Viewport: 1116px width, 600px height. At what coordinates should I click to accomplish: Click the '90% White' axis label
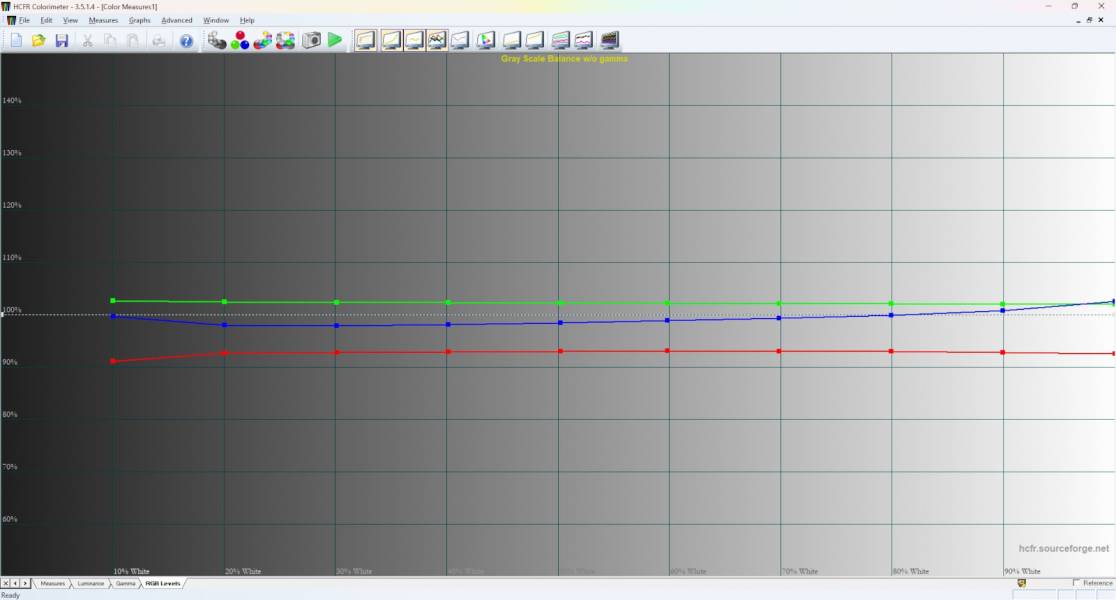coord(1022,571)
